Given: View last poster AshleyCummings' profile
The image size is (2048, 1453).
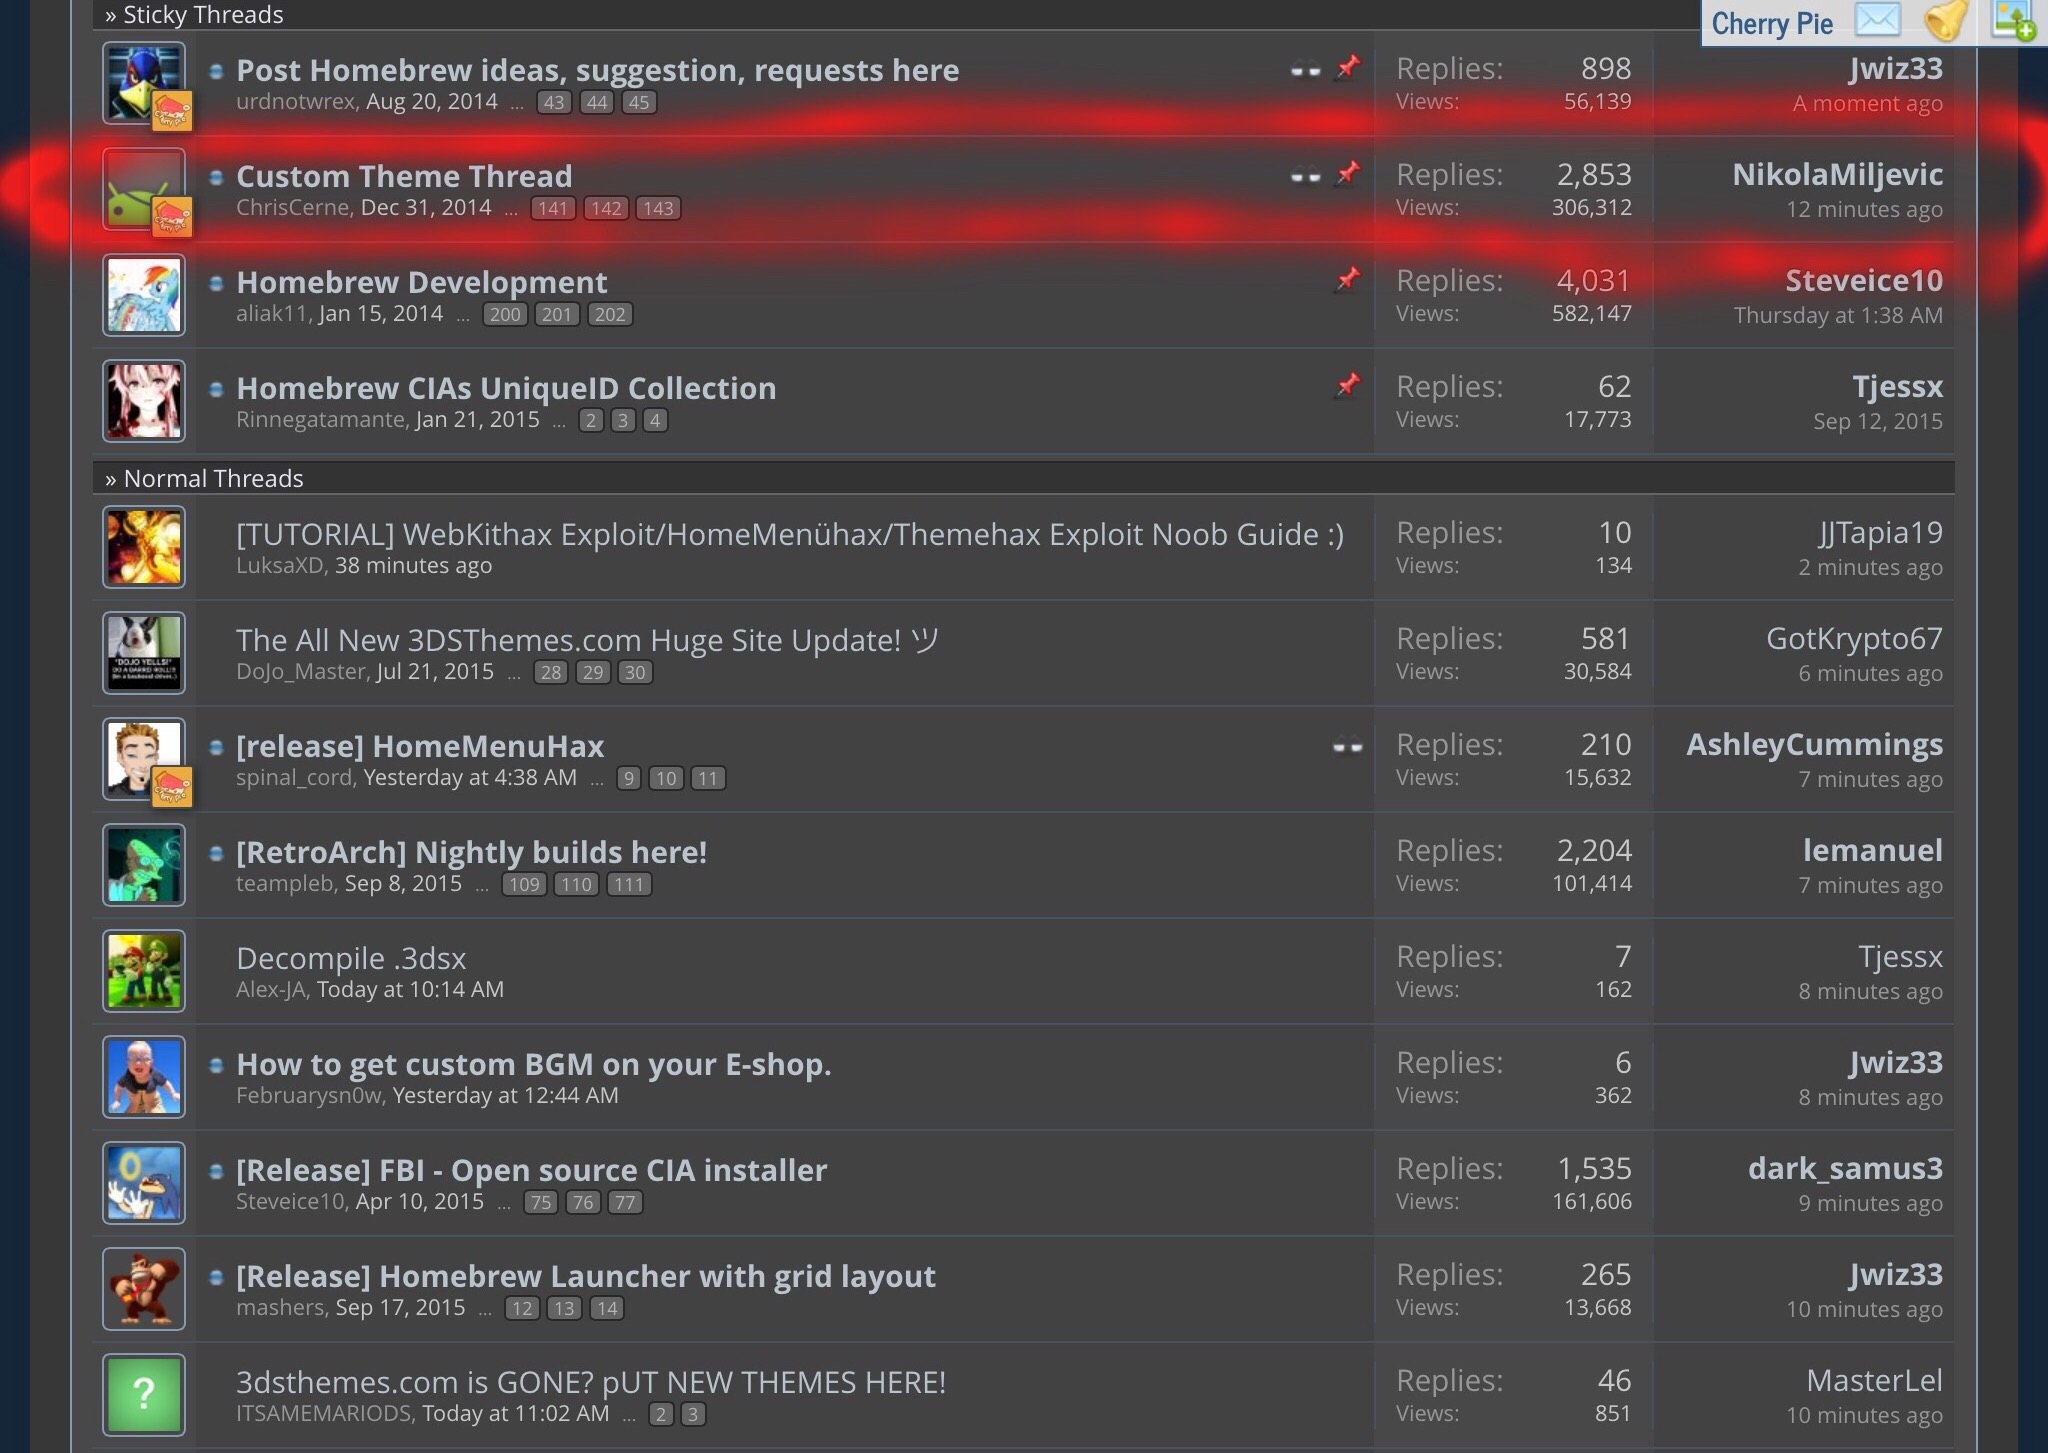Looking at the screenshot, I should coord(1814,744).
